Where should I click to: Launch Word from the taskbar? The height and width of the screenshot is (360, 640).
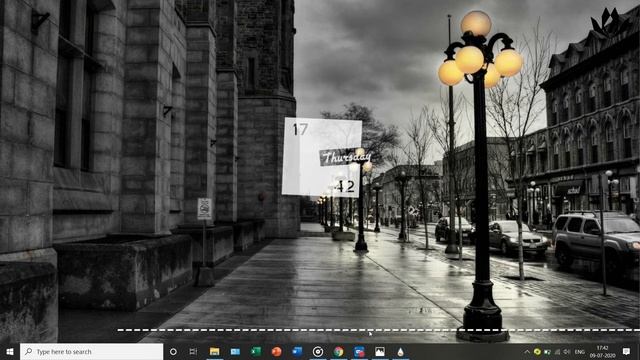tap(297, 351)
